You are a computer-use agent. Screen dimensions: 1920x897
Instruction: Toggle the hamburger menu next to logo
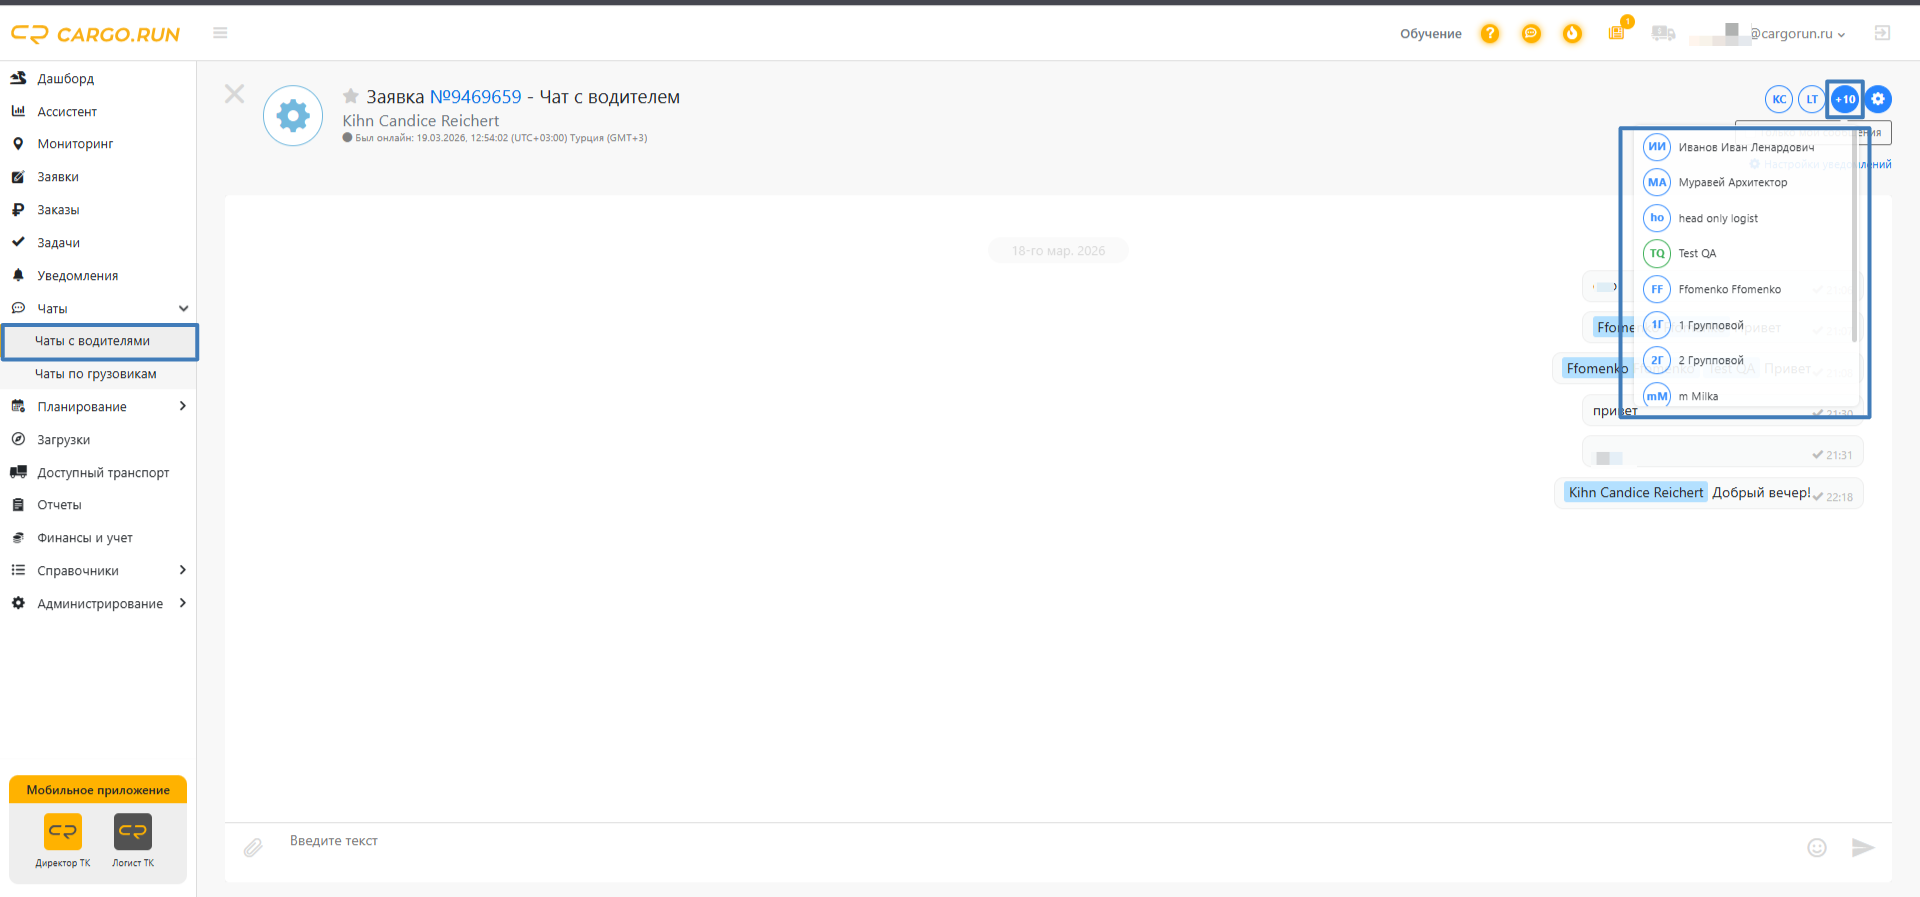(x=220, y=33)
